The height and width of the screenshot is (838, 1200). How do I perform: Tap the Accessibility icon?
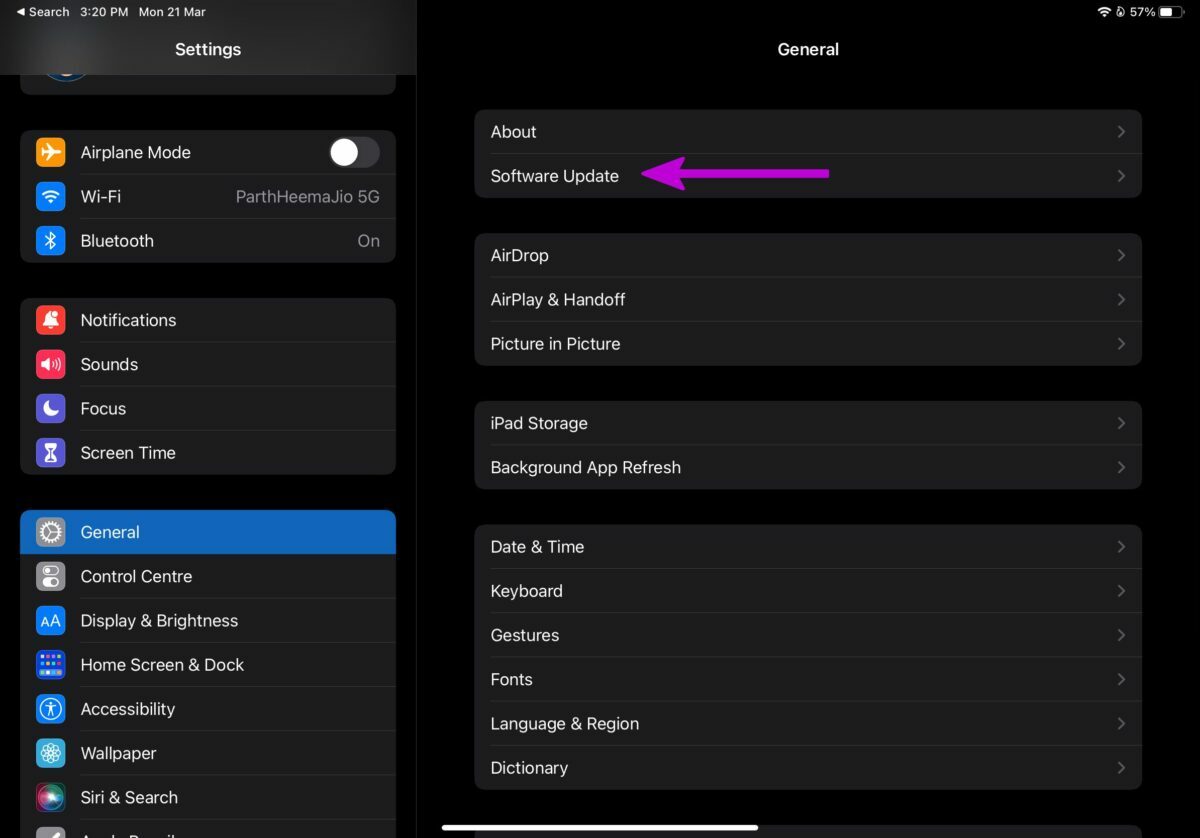click(50, 709)
